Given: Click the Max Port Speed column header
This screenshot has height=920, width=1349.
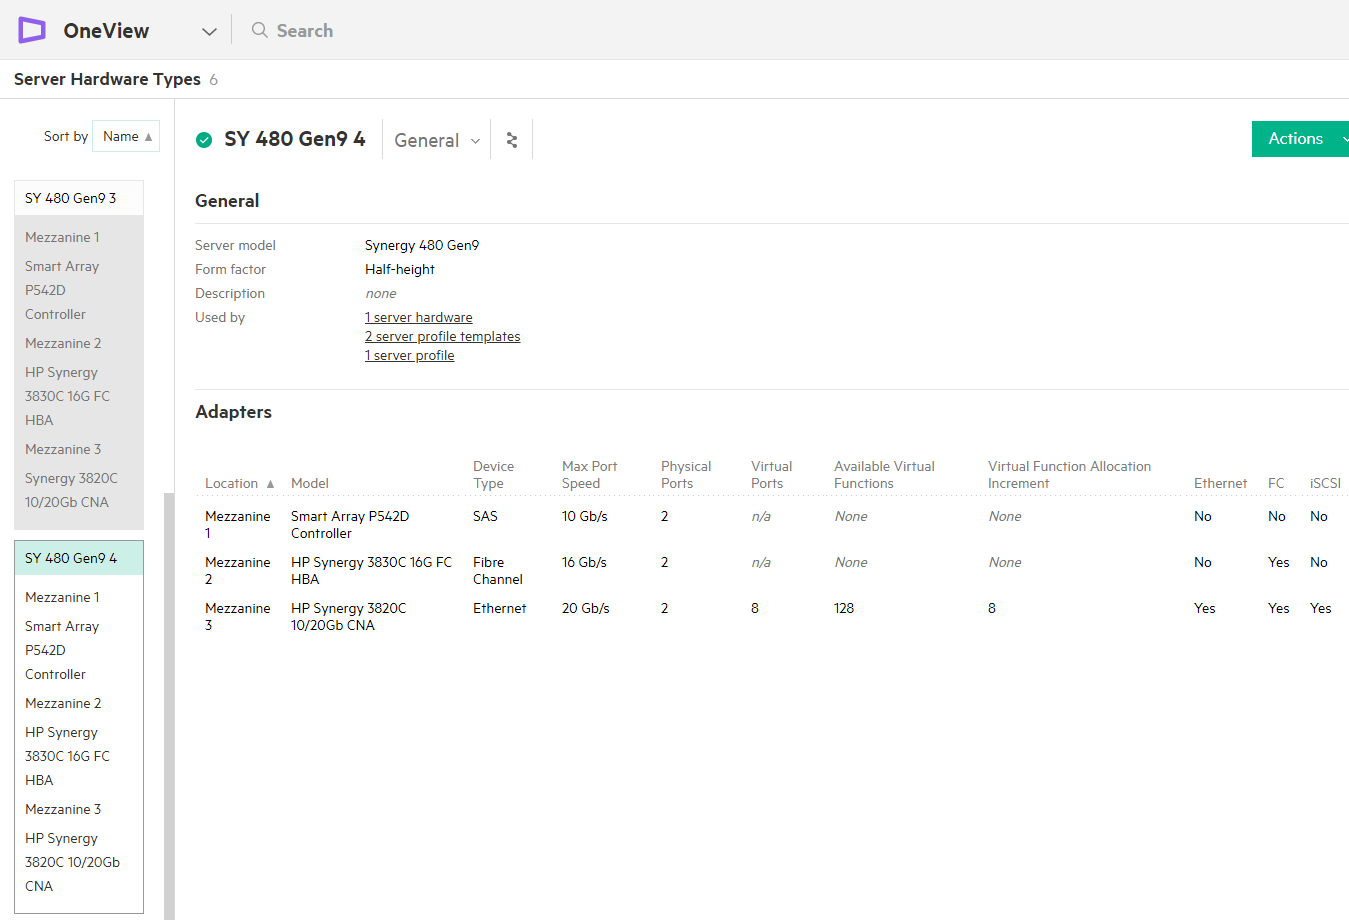Looking at the screenshot, I should tap(590, 475).
